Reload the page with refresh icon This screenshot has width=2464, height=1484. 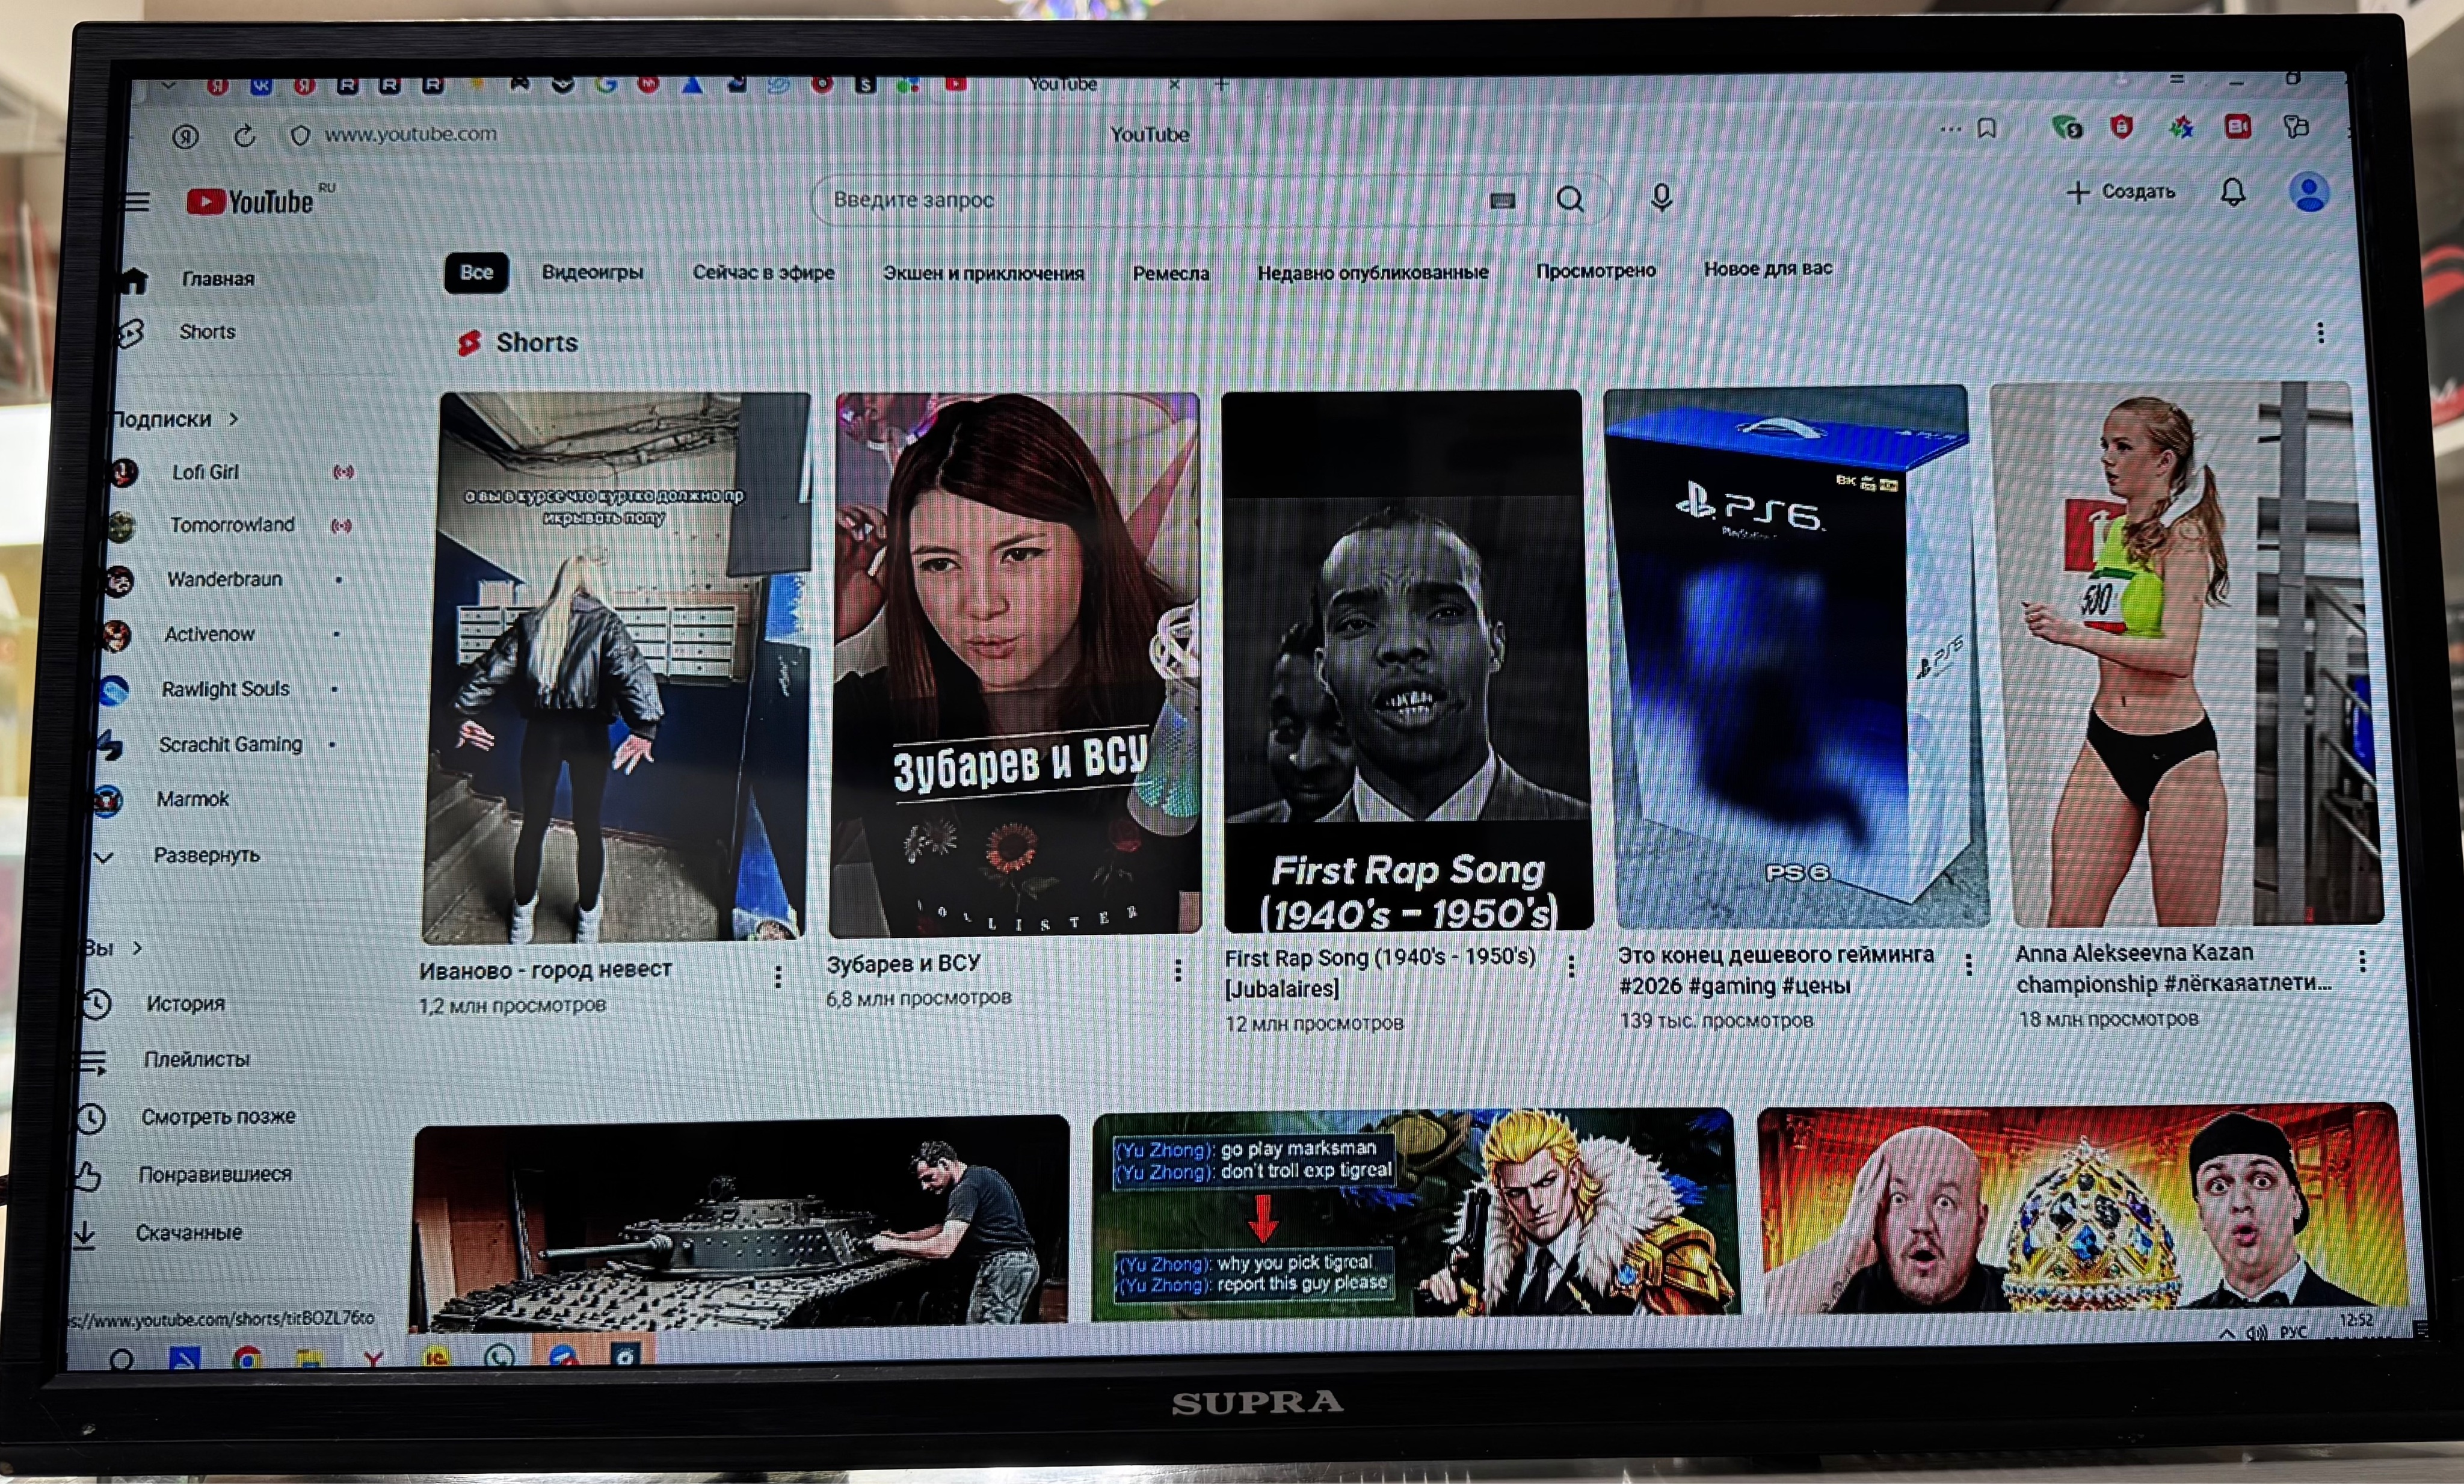[244, 136]
